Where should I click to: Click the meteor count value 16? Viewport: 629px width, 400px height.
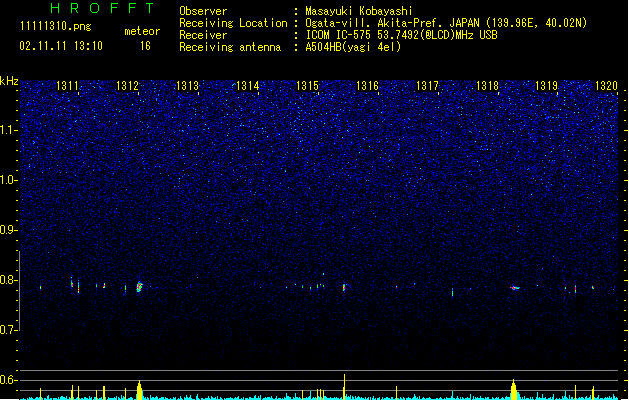click(x=145, y=46)
